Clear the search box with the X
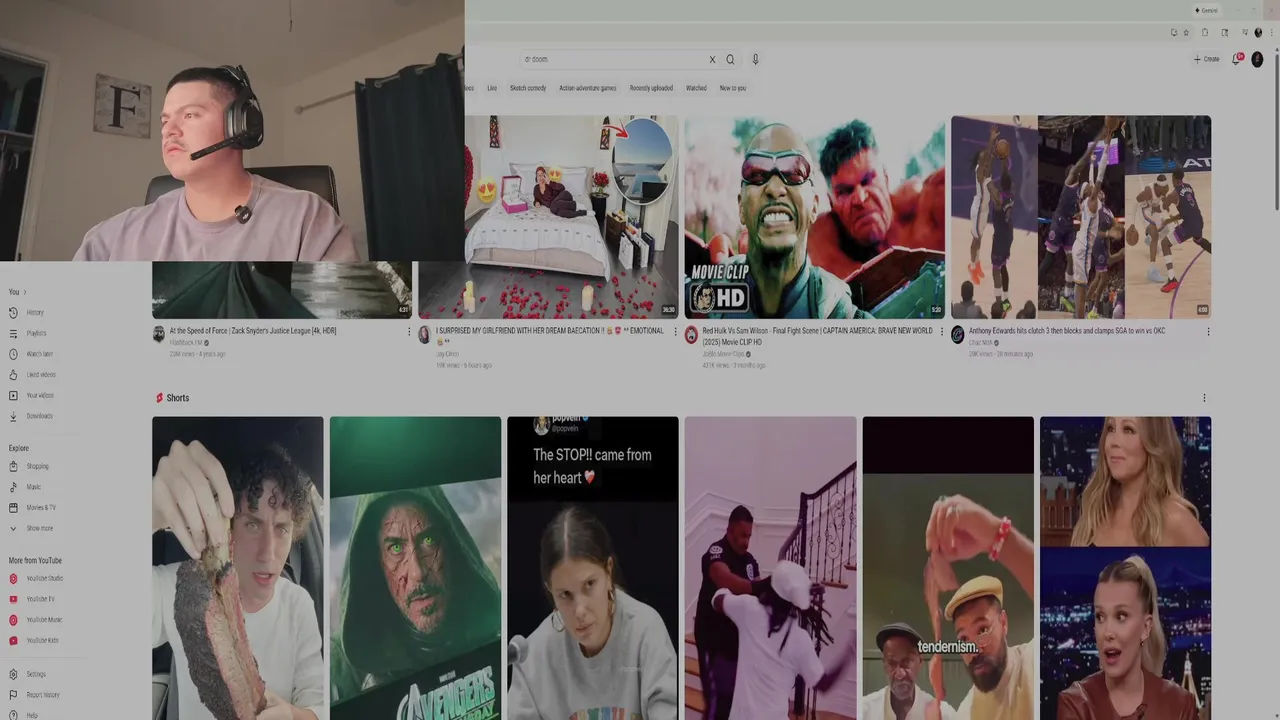Screen dimensions: 1280x720 [712, 59]
